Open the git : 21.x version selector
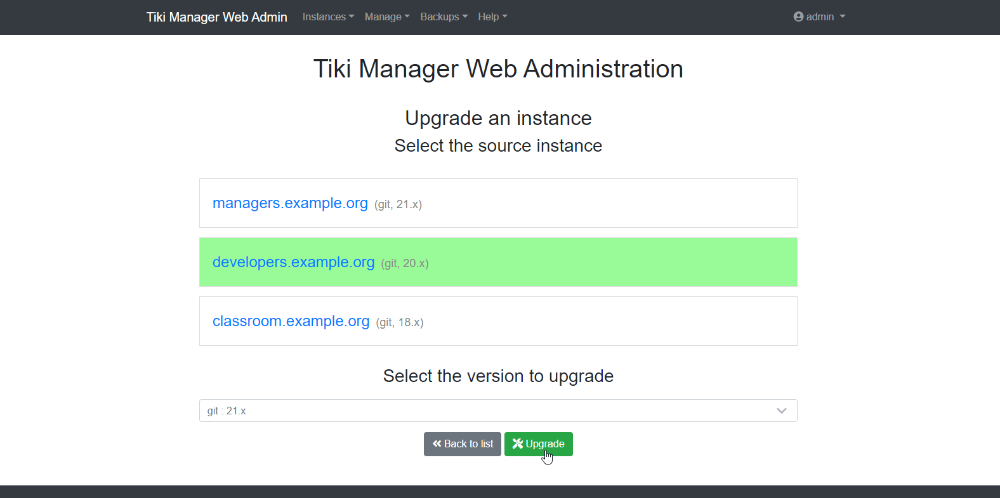Screen dimensions: 1000x498 498,411
